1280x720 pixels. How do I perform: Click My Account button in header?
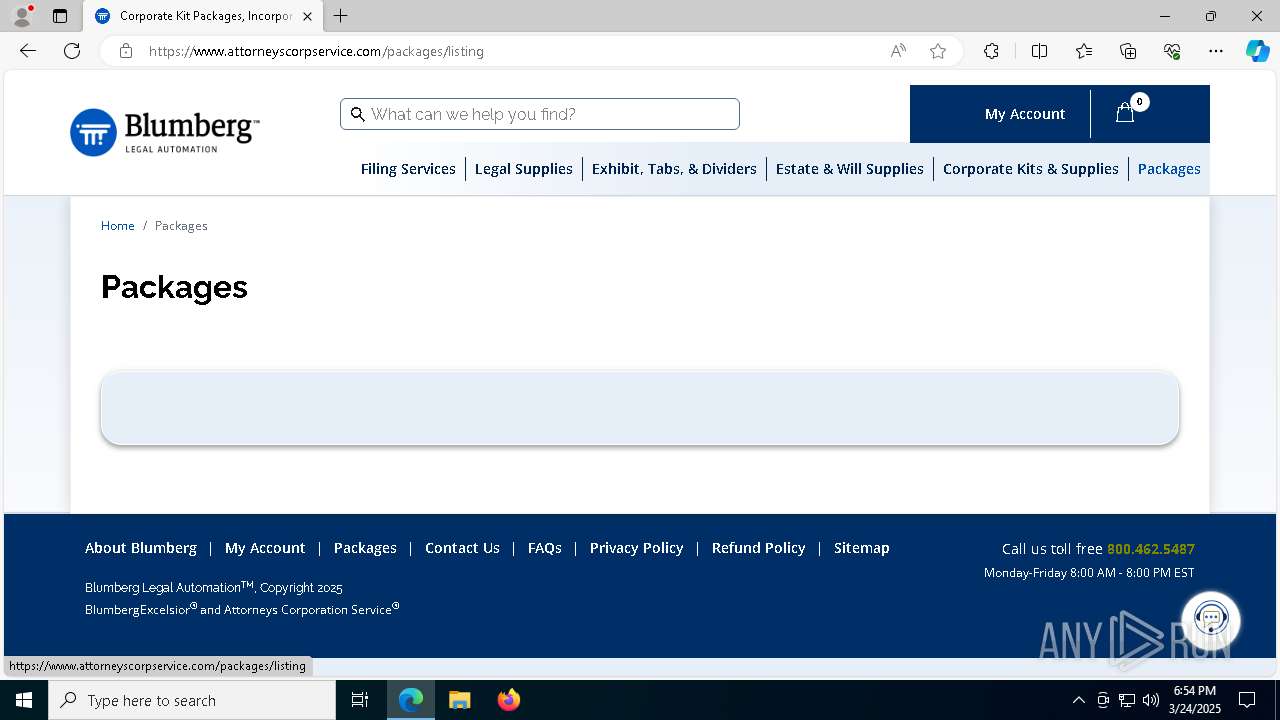1025,114
